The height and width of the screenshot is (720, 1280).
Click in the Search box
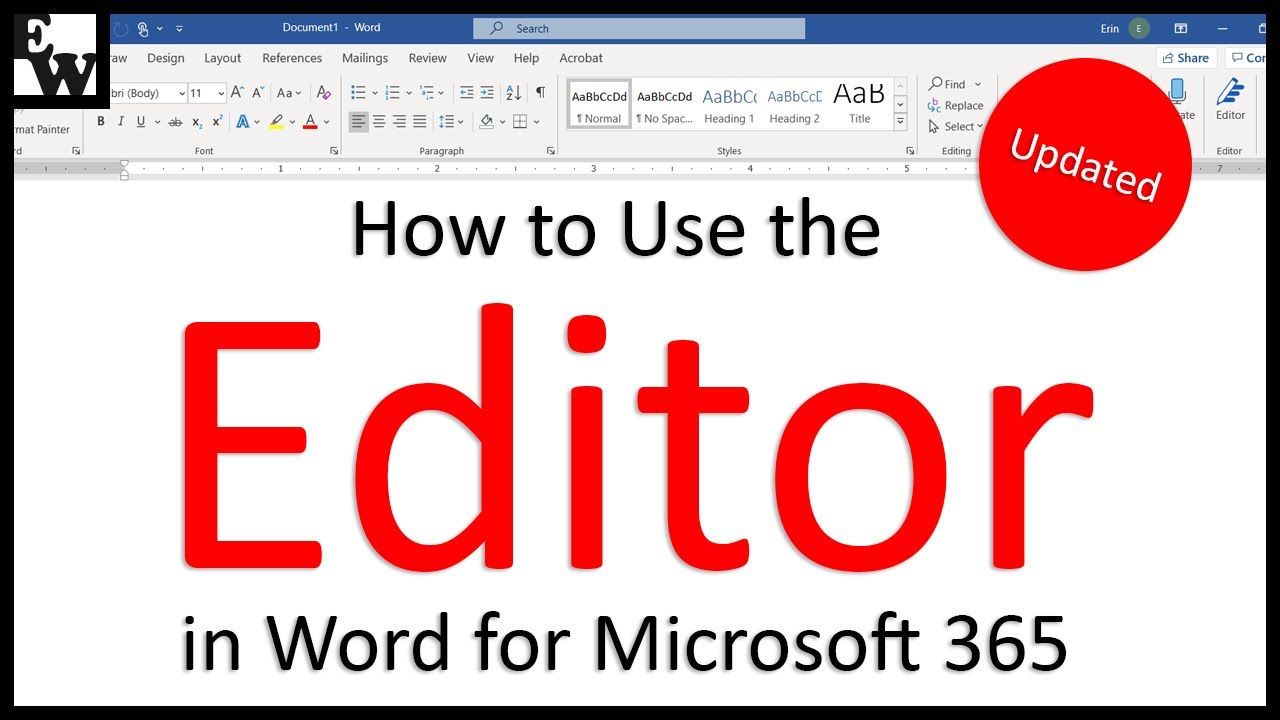(x=638, y=29)
